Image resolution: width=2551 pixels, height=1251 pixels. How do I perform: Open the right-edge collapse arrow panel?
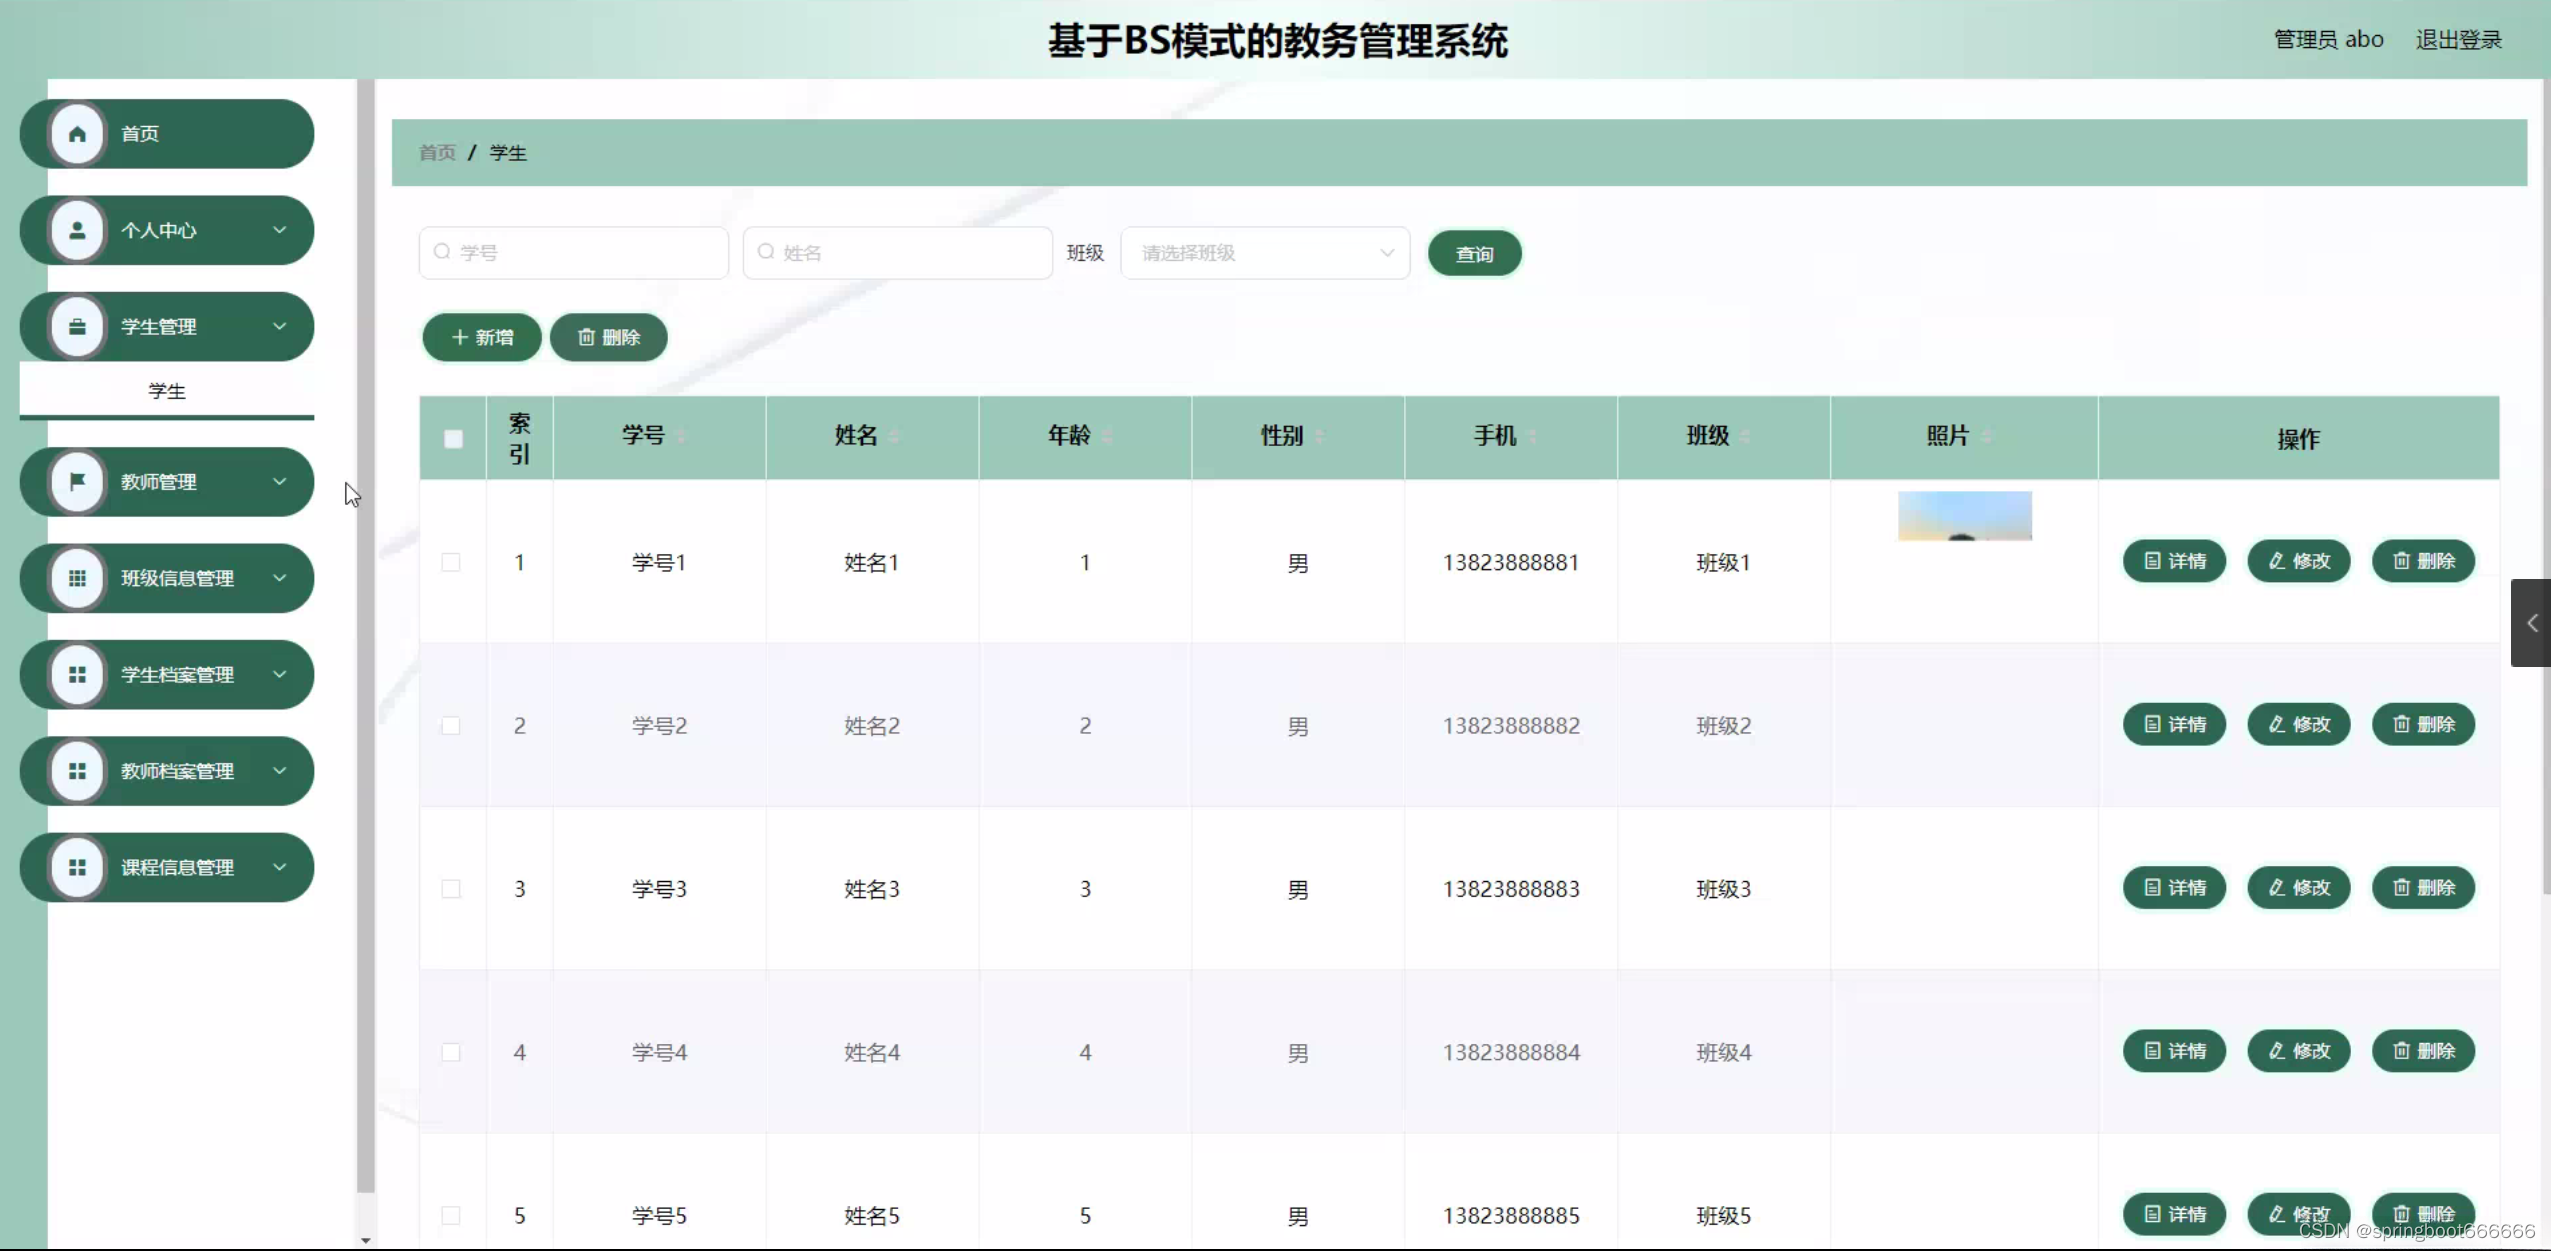click(2531, 623)
